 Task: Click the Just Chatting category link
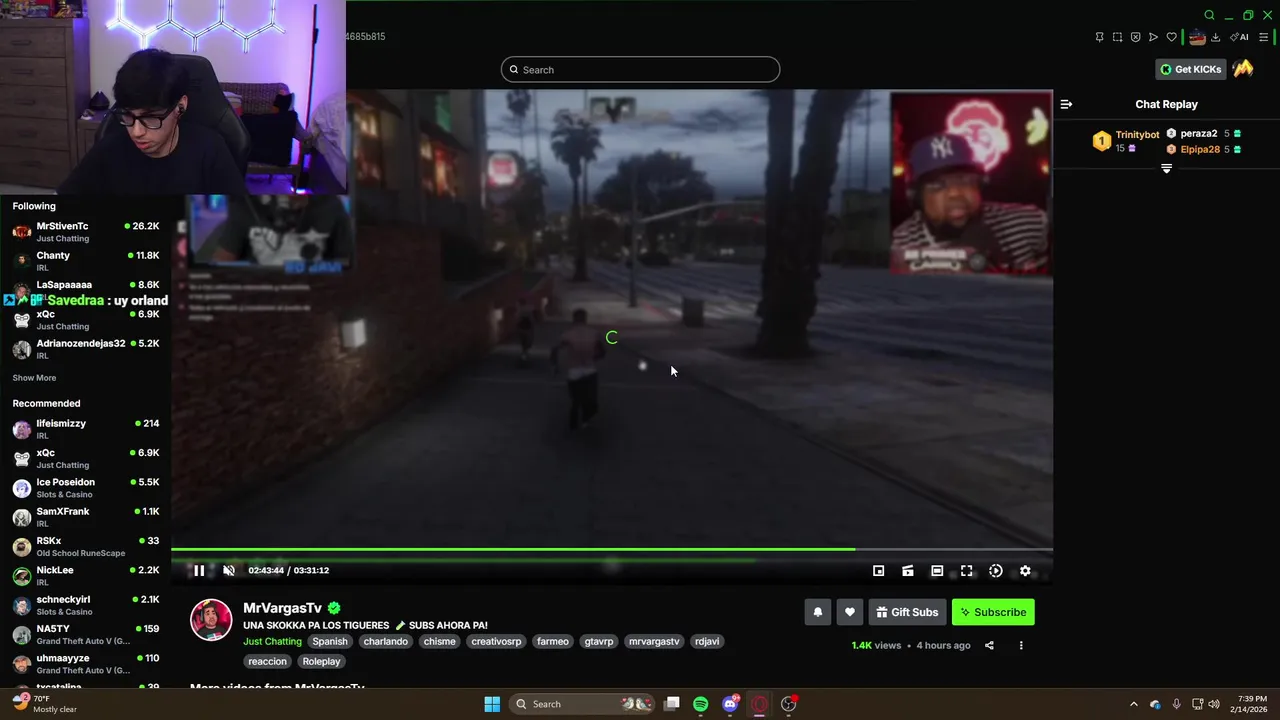click(x=272, y=642)
